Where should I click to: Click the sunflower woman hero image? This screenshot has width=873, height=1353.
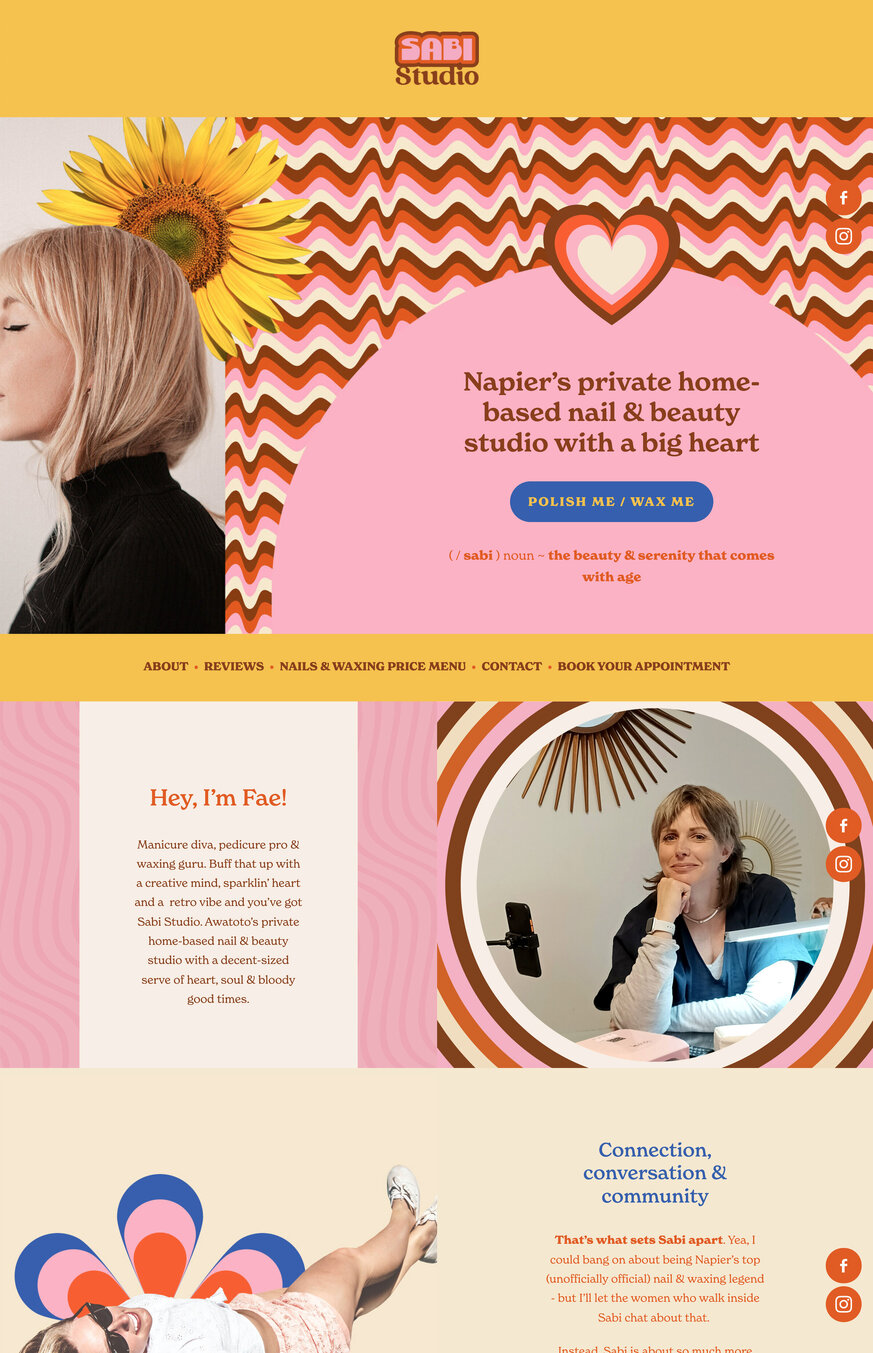[x=112, y=375]
